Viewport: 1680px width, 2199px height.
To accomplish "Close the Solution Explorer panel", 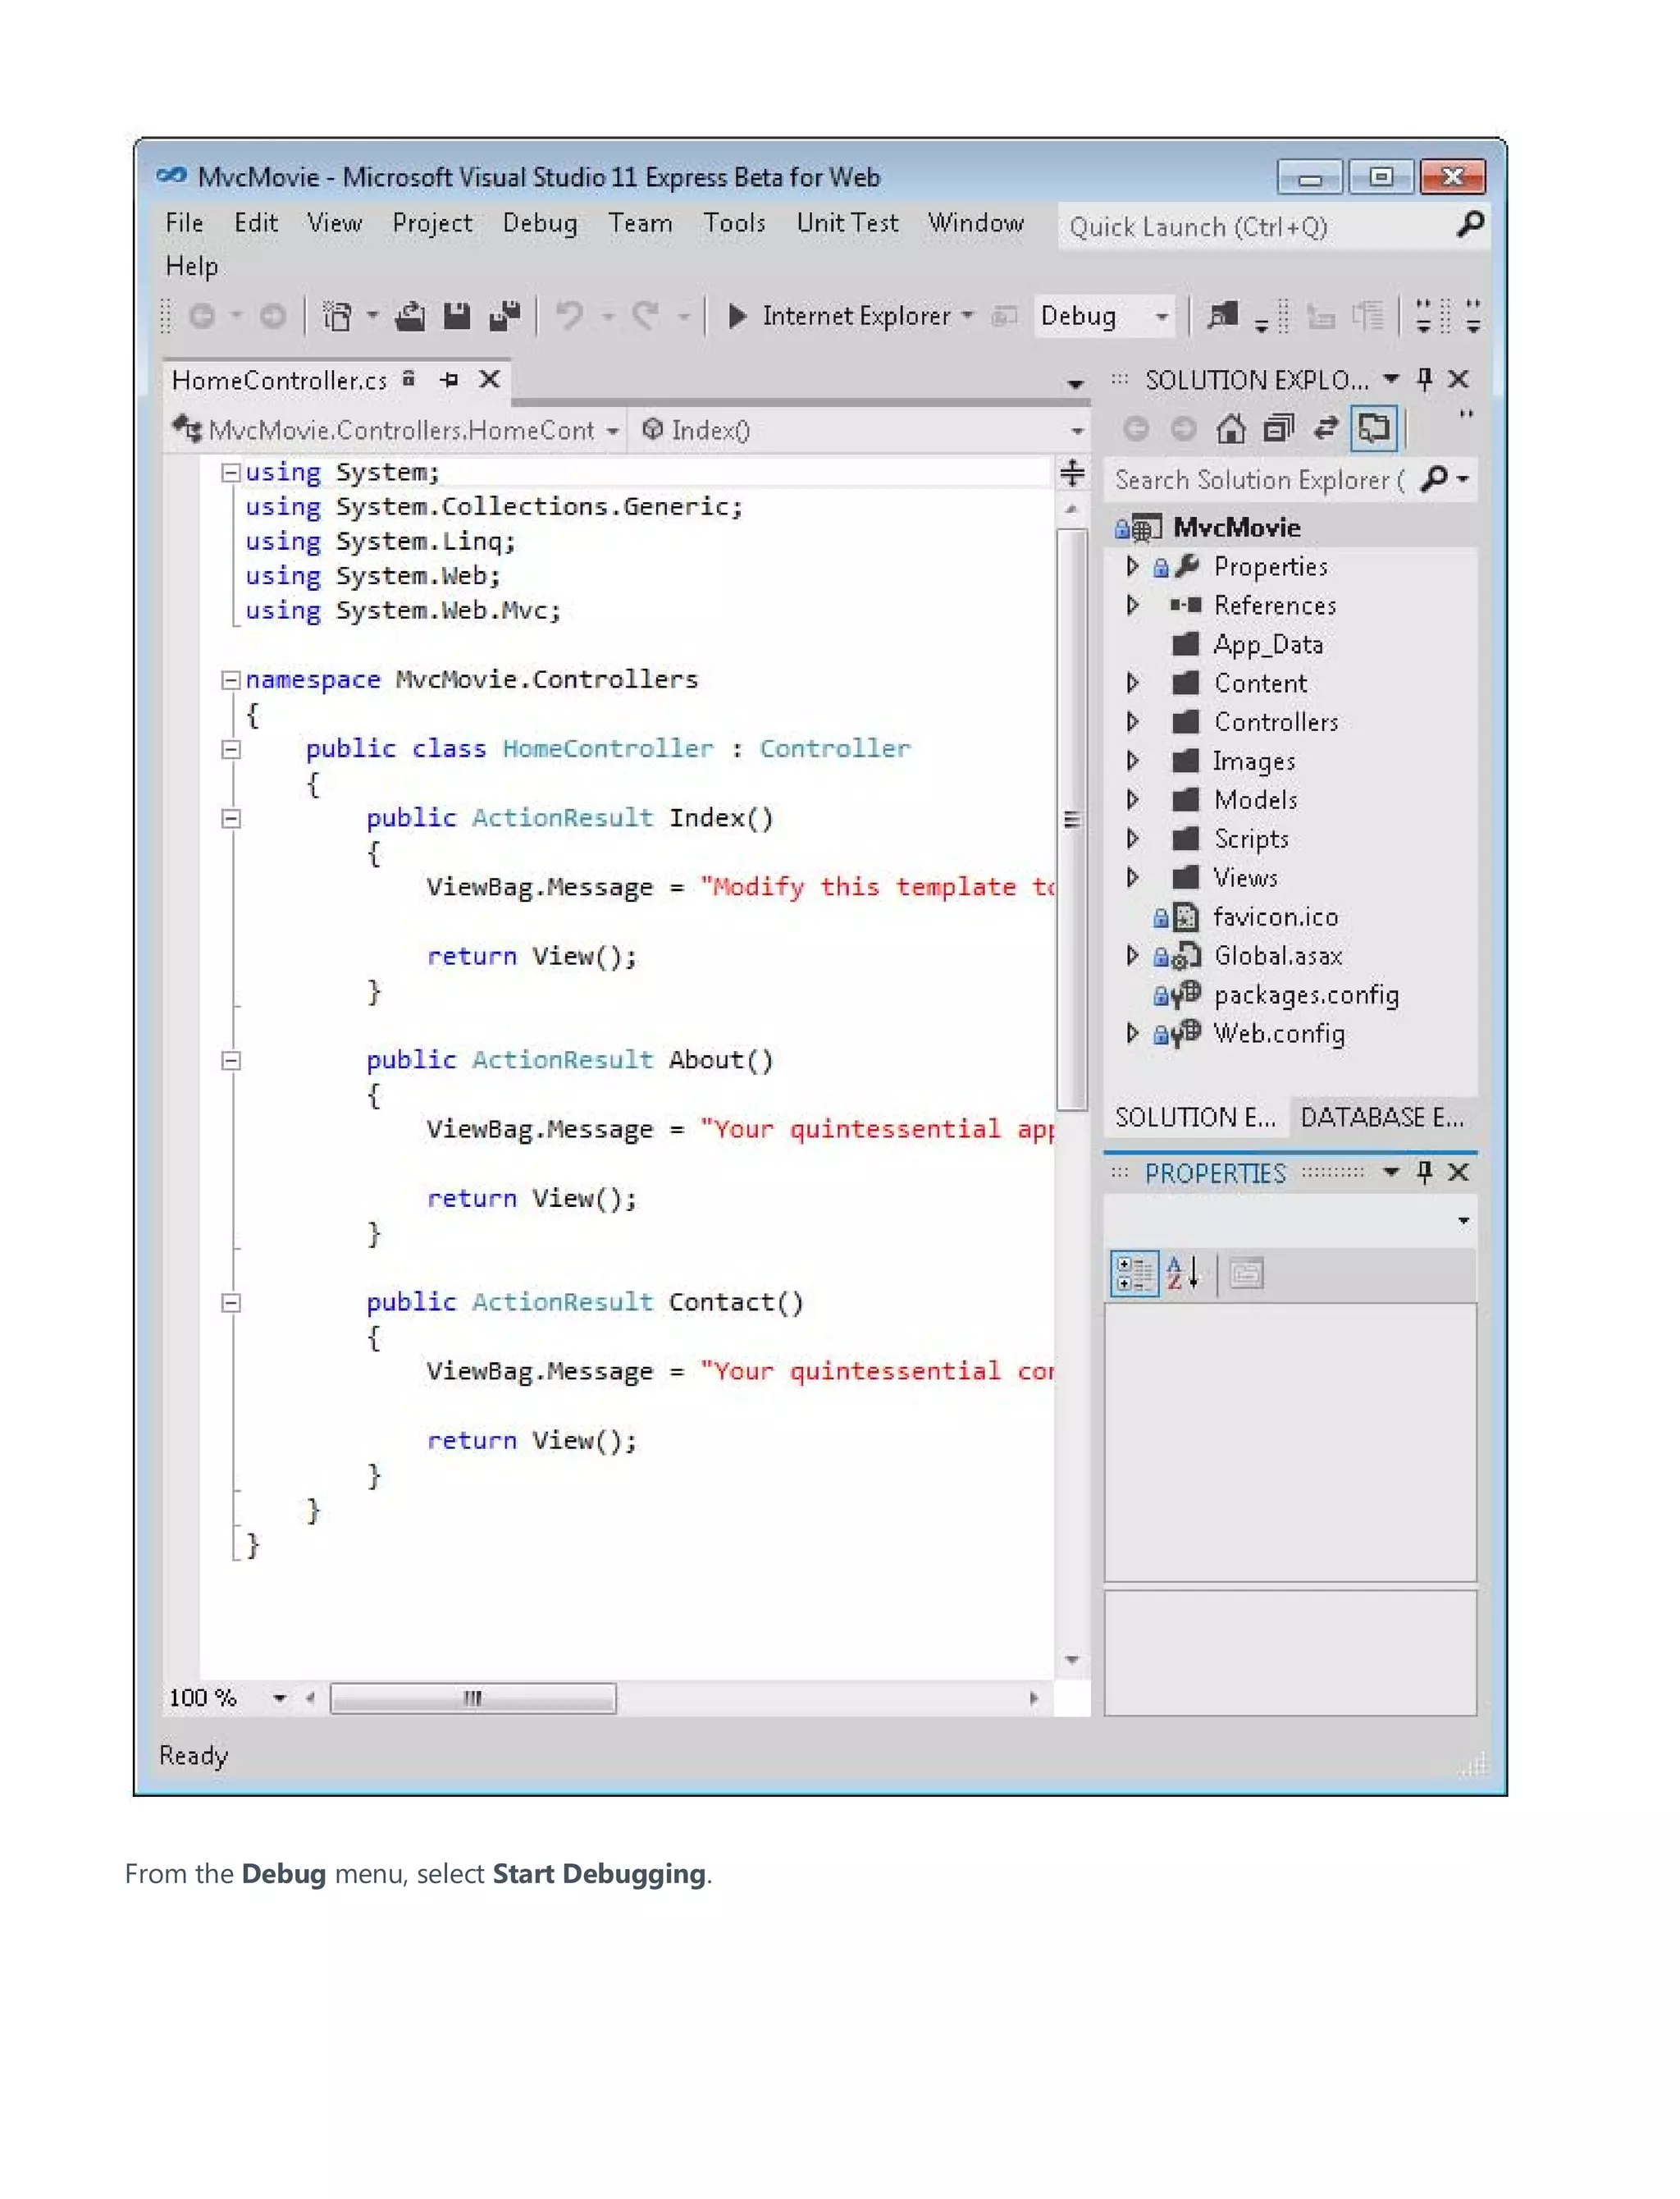I will click(1459, 379).
